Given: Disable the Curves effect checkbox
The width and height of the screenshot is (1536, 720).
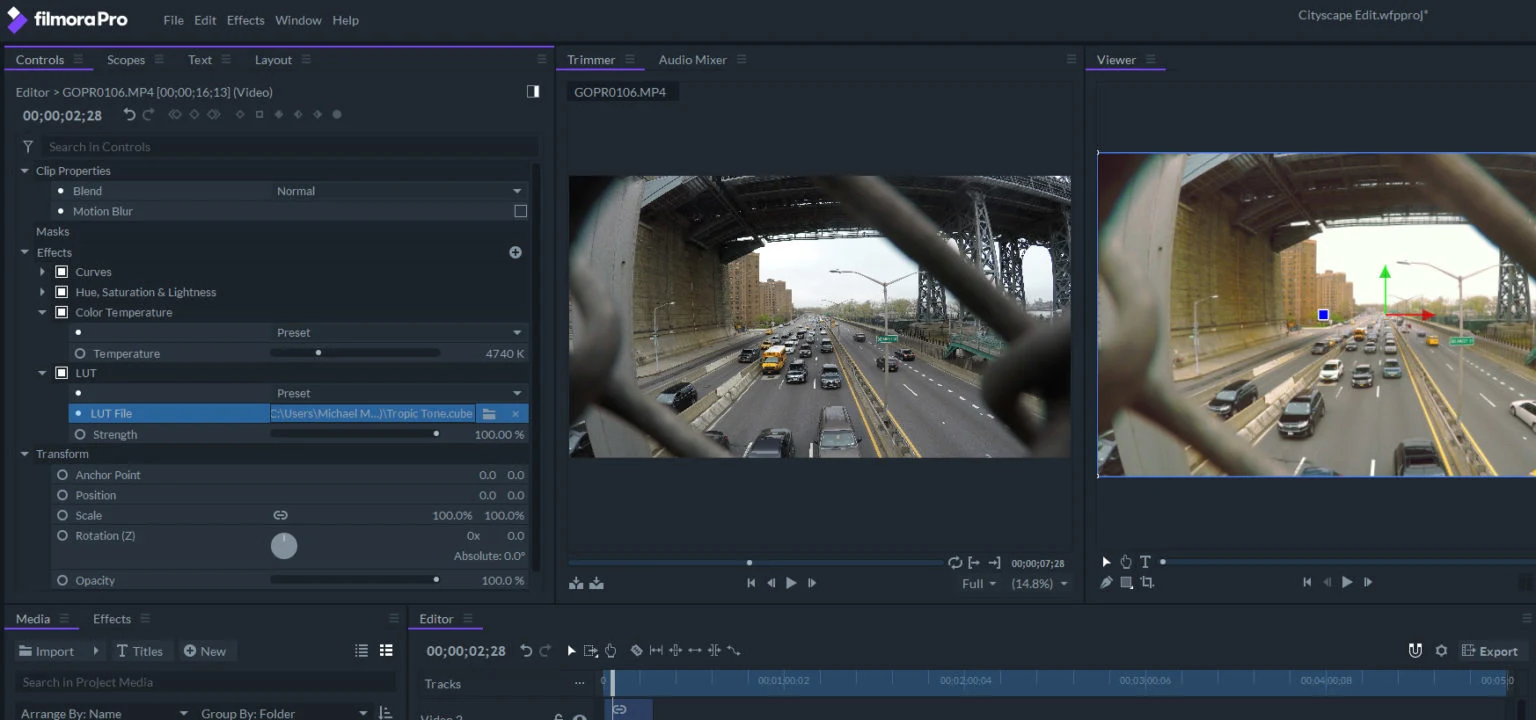Looking at the screenshot, I should coord(61,272).
